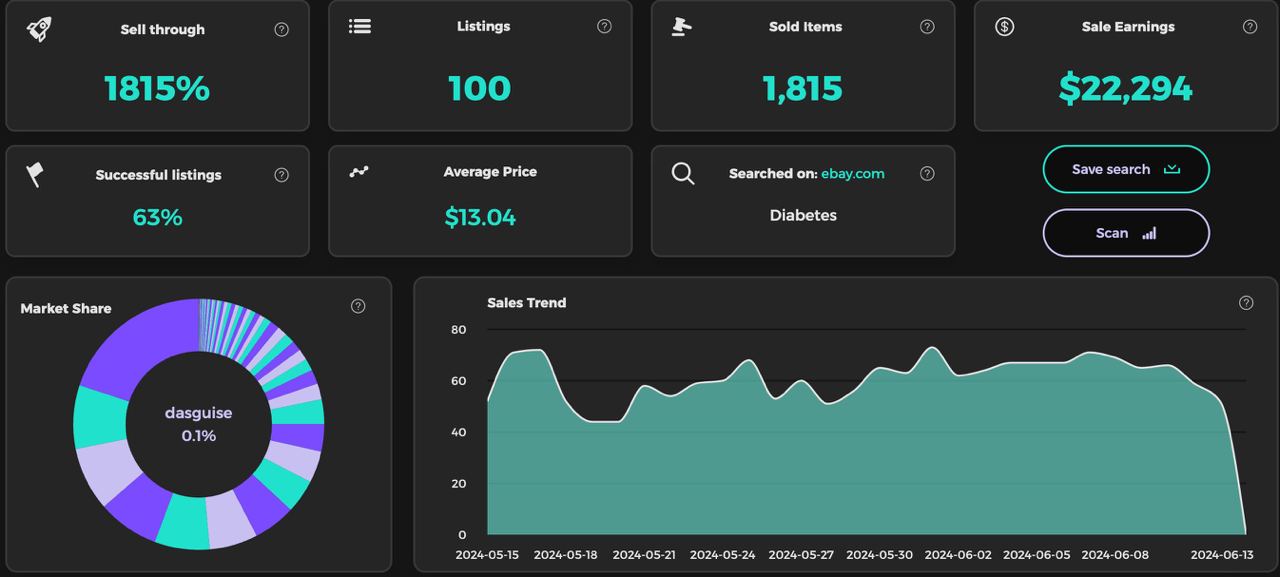
Task: Click the 2024-05-18 axis date
Action: (x=566, y=554)
